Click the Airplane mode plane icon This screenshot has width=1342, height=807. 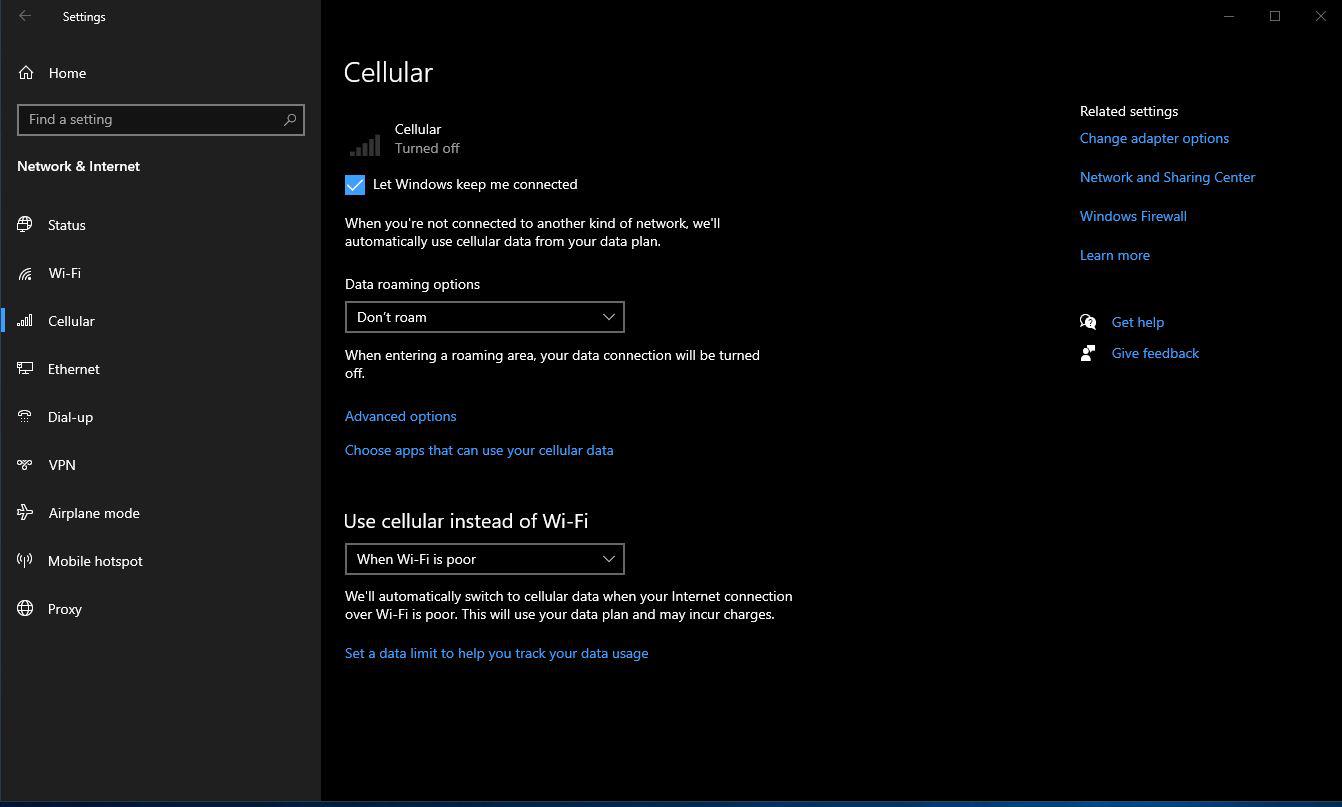pyautogui.click(x=26, y=513)
